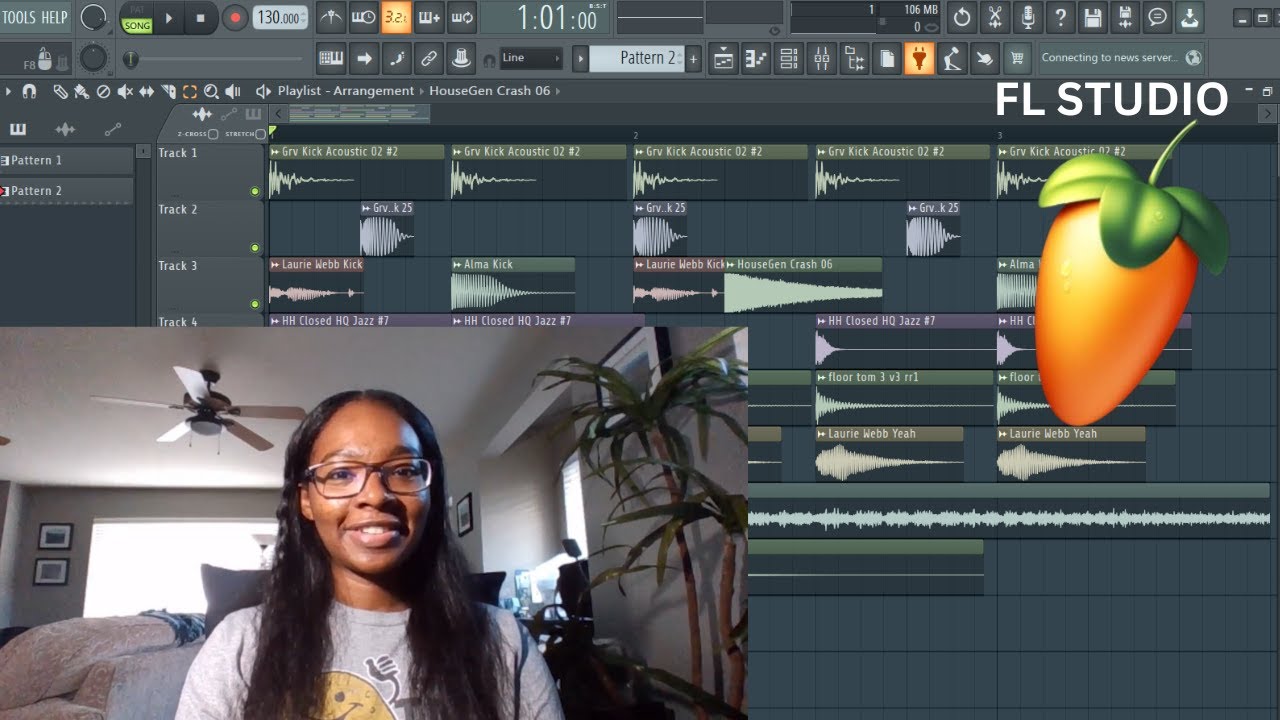The image size is (1280, 720).
Task: Mute Track 2 with green light
Action: pos(255,247)
